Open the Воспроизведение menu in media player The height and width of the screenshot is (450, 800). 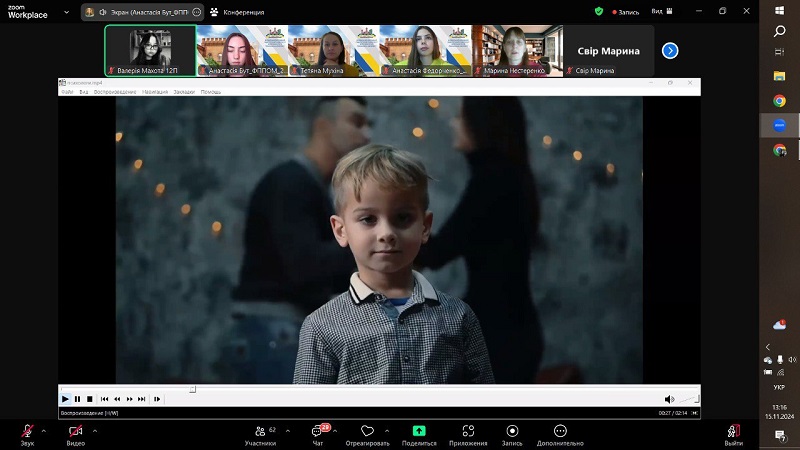coord(115,92)
